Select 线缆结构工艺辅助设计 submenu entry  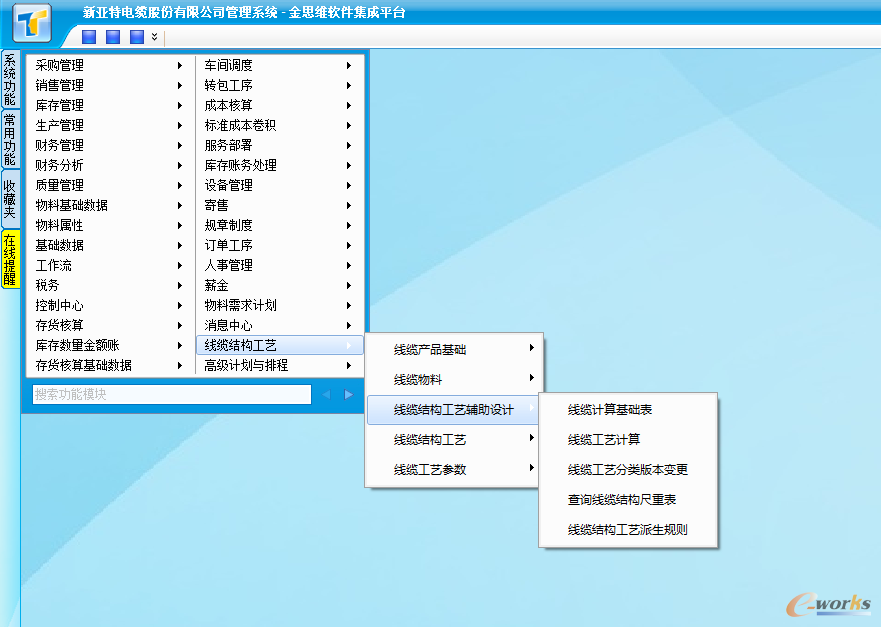454,410
